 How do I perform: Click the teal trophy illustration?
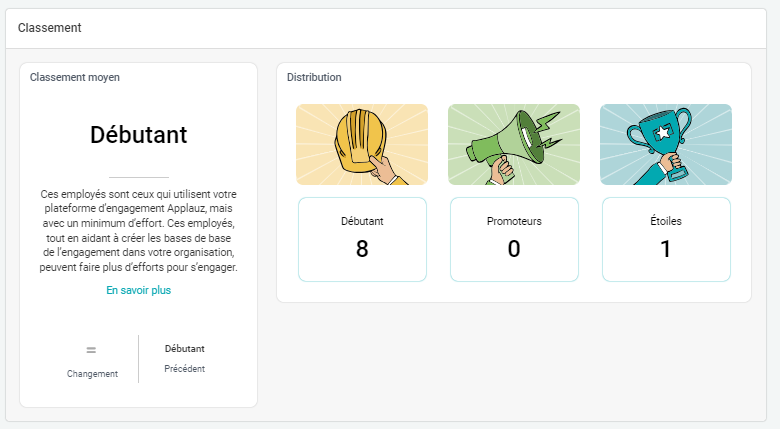(x=666, y=145)
